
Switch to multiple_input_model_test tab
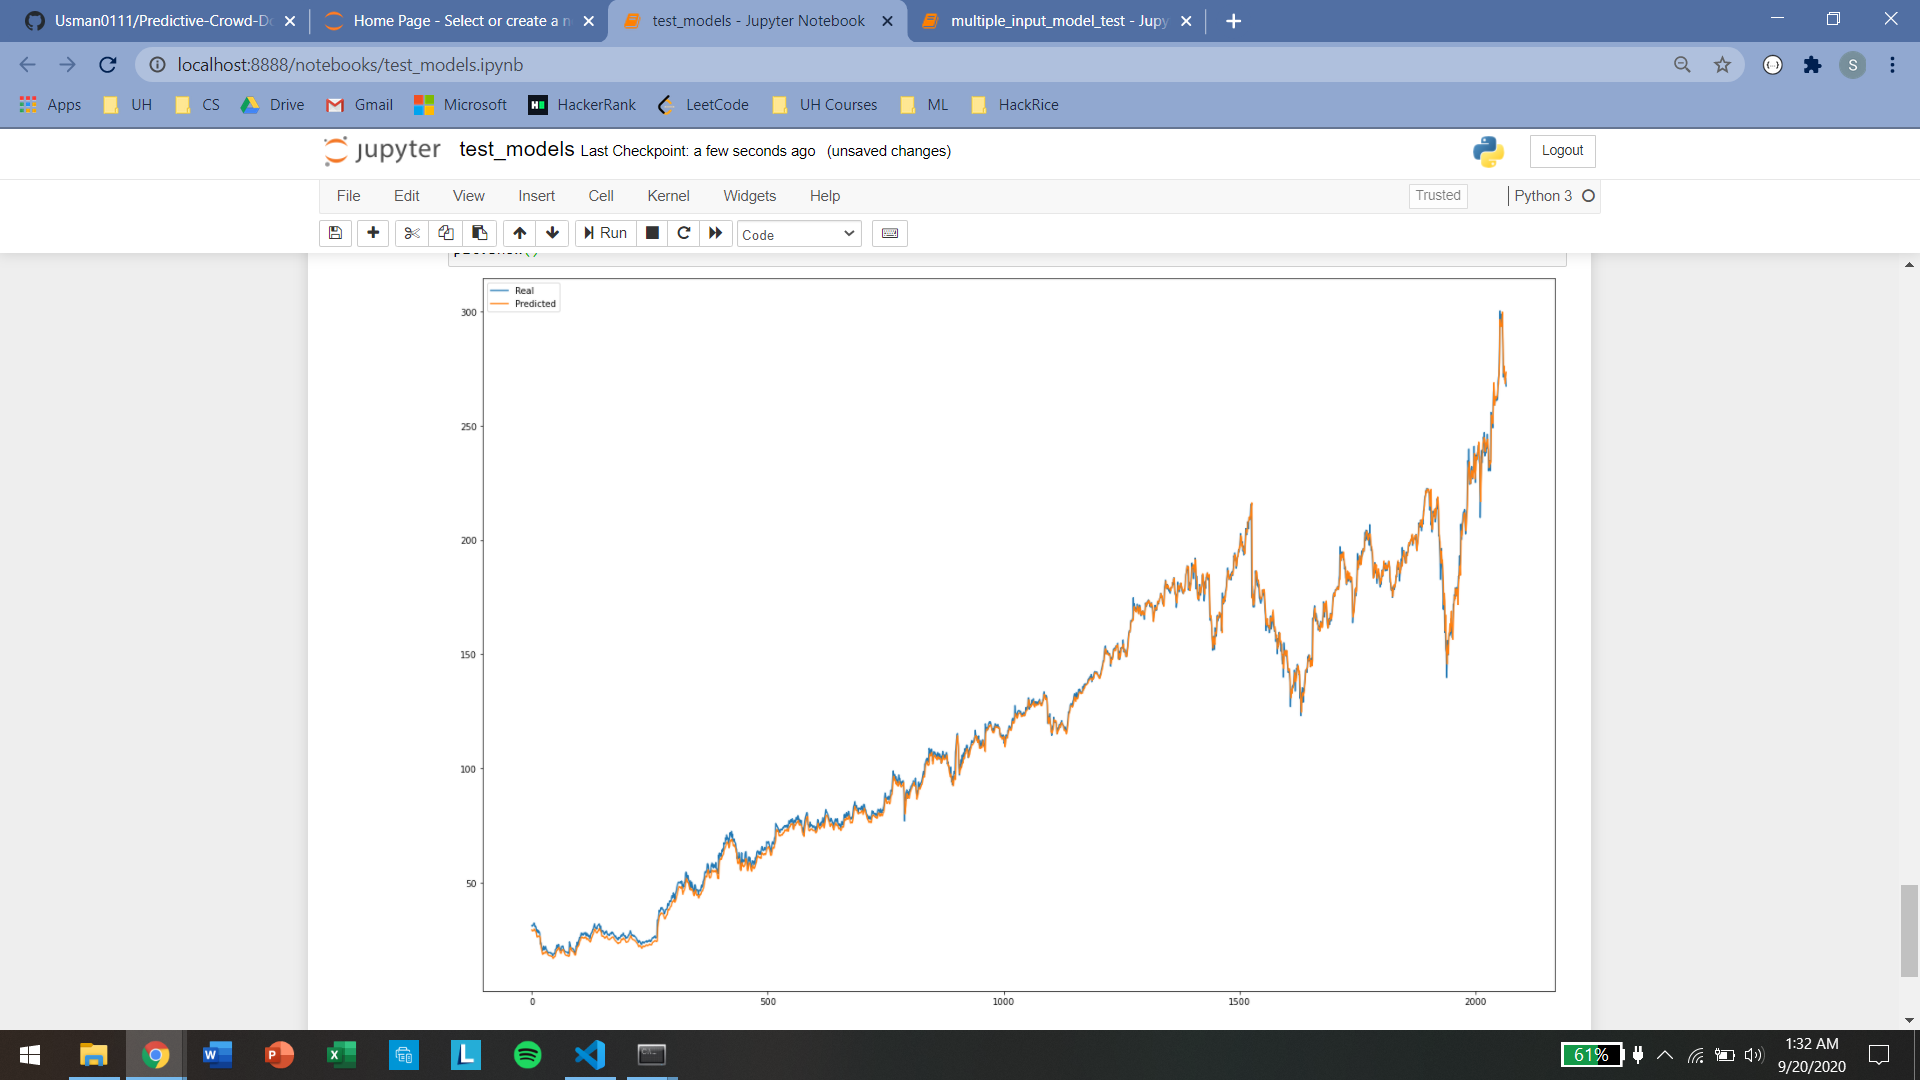tap(1058, 21)
